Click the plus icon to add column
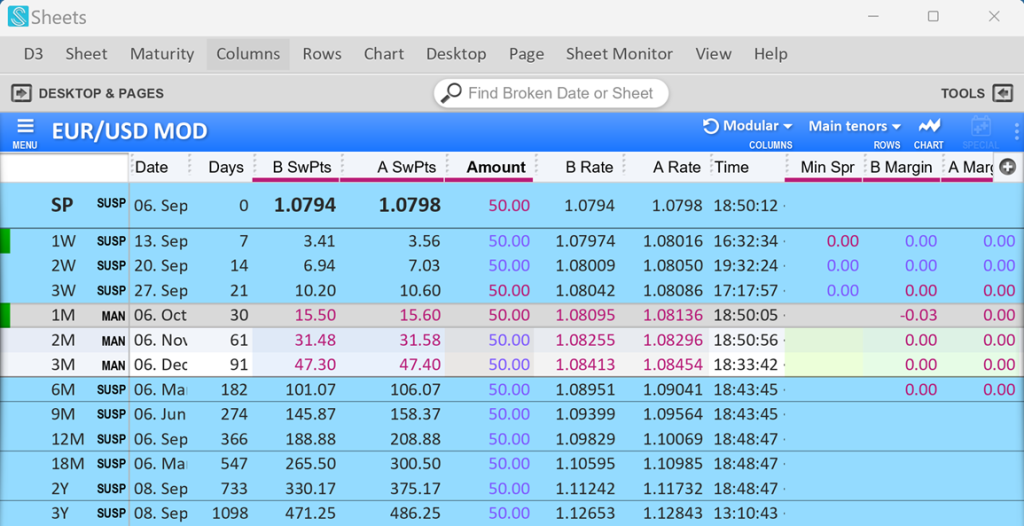This screenshot has height=526, width=1024. 1007,167
